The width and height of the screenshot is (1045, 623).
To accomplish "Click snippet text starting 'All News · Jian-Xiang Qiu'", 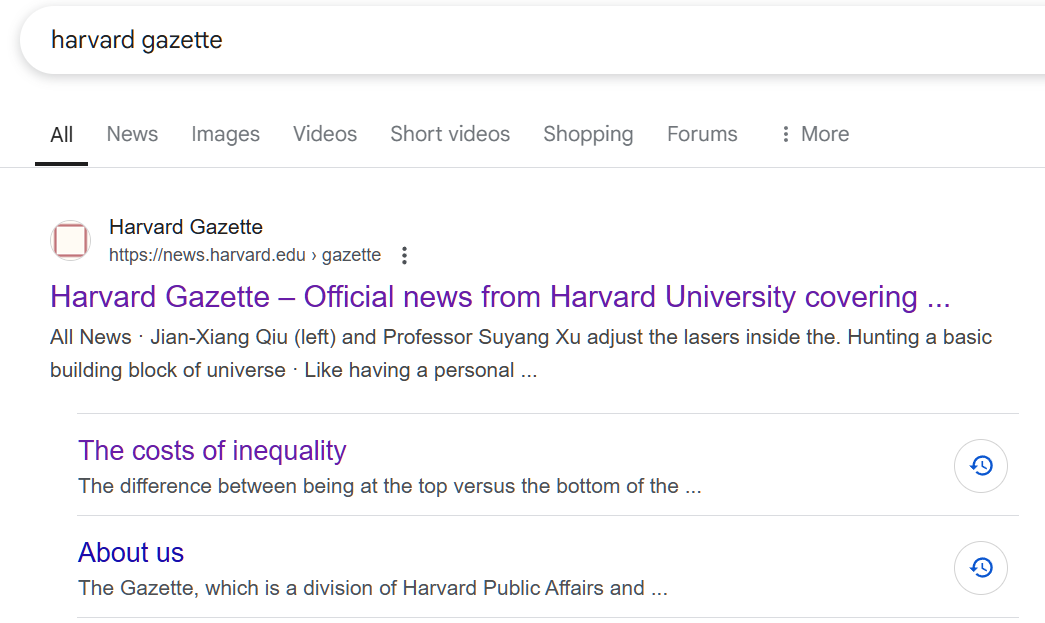I will (521, 354).
